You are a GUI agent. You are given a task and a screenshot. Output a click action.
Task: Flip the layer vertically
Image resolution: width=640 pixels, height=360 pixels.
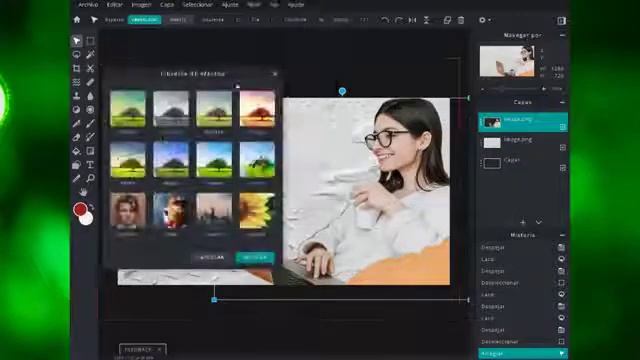point(426,20)
